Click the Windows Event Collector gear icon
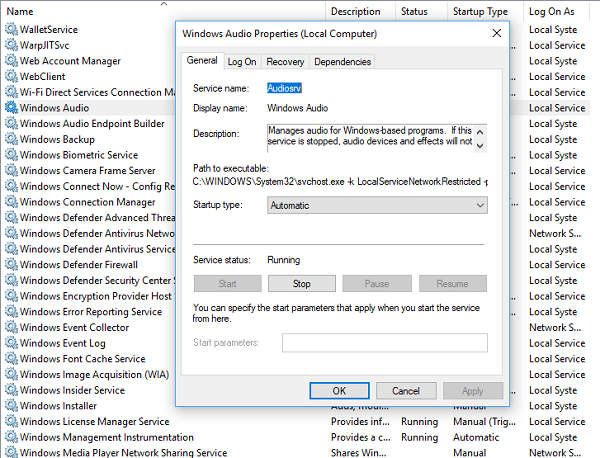600x458 pixels. click(11, 328)
